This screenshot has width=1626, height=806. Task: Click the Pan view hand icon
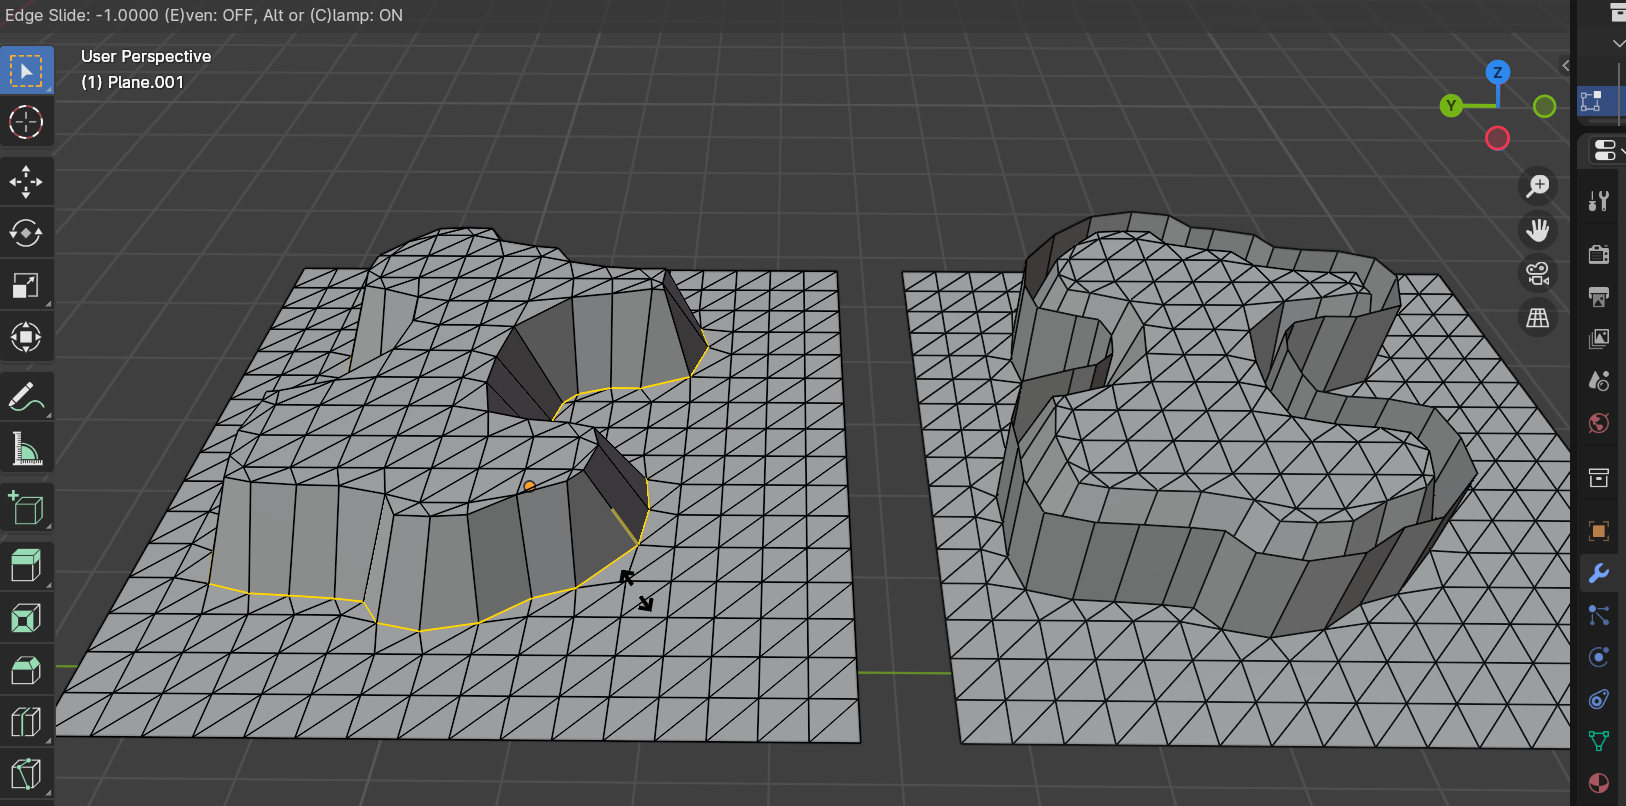[x=1538, y=230]
